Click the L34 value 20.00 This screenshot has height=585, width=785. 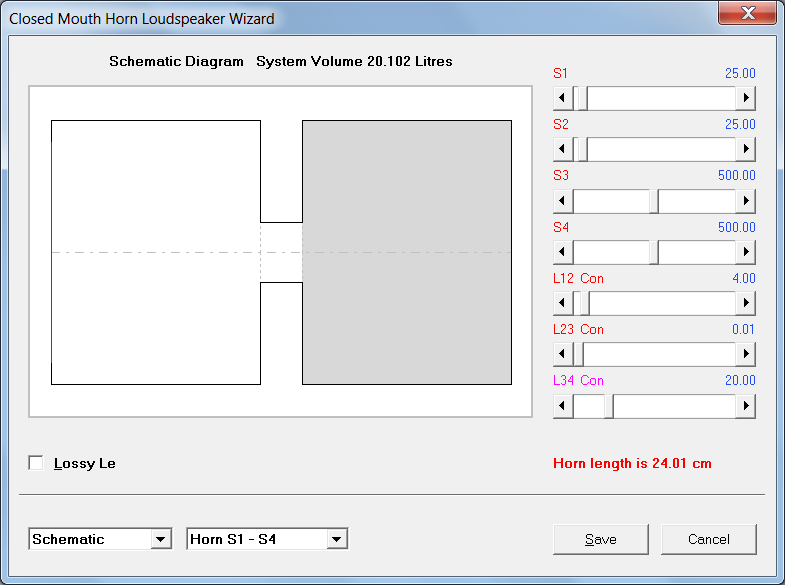point(740,381)
